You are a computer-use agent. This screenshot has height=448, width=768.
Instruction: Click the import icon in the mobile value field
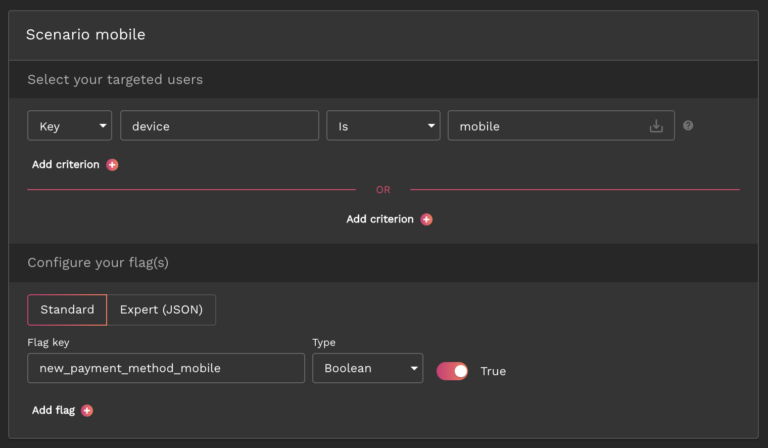coord(656,126)
